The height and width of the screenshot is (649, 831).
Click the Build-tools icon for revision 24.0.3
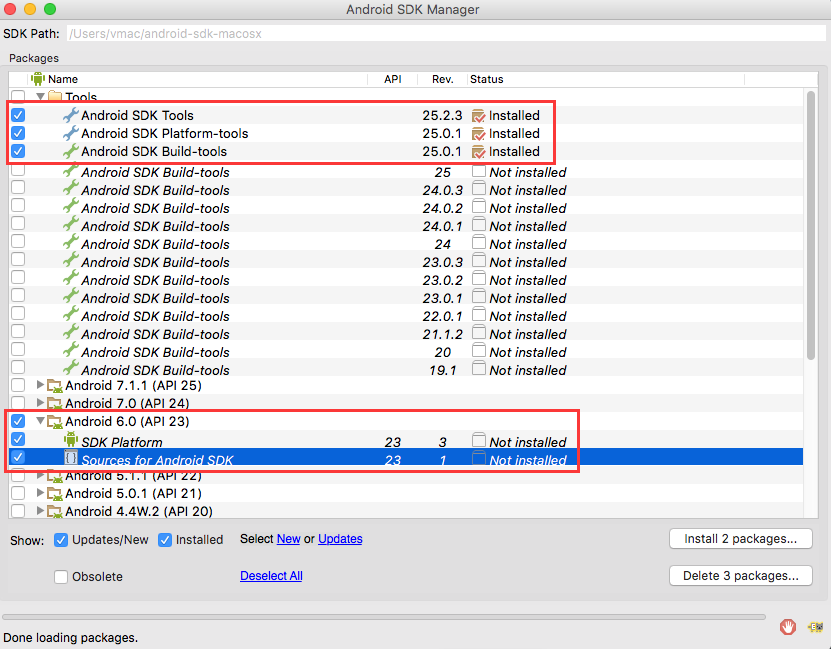(70, 190)
